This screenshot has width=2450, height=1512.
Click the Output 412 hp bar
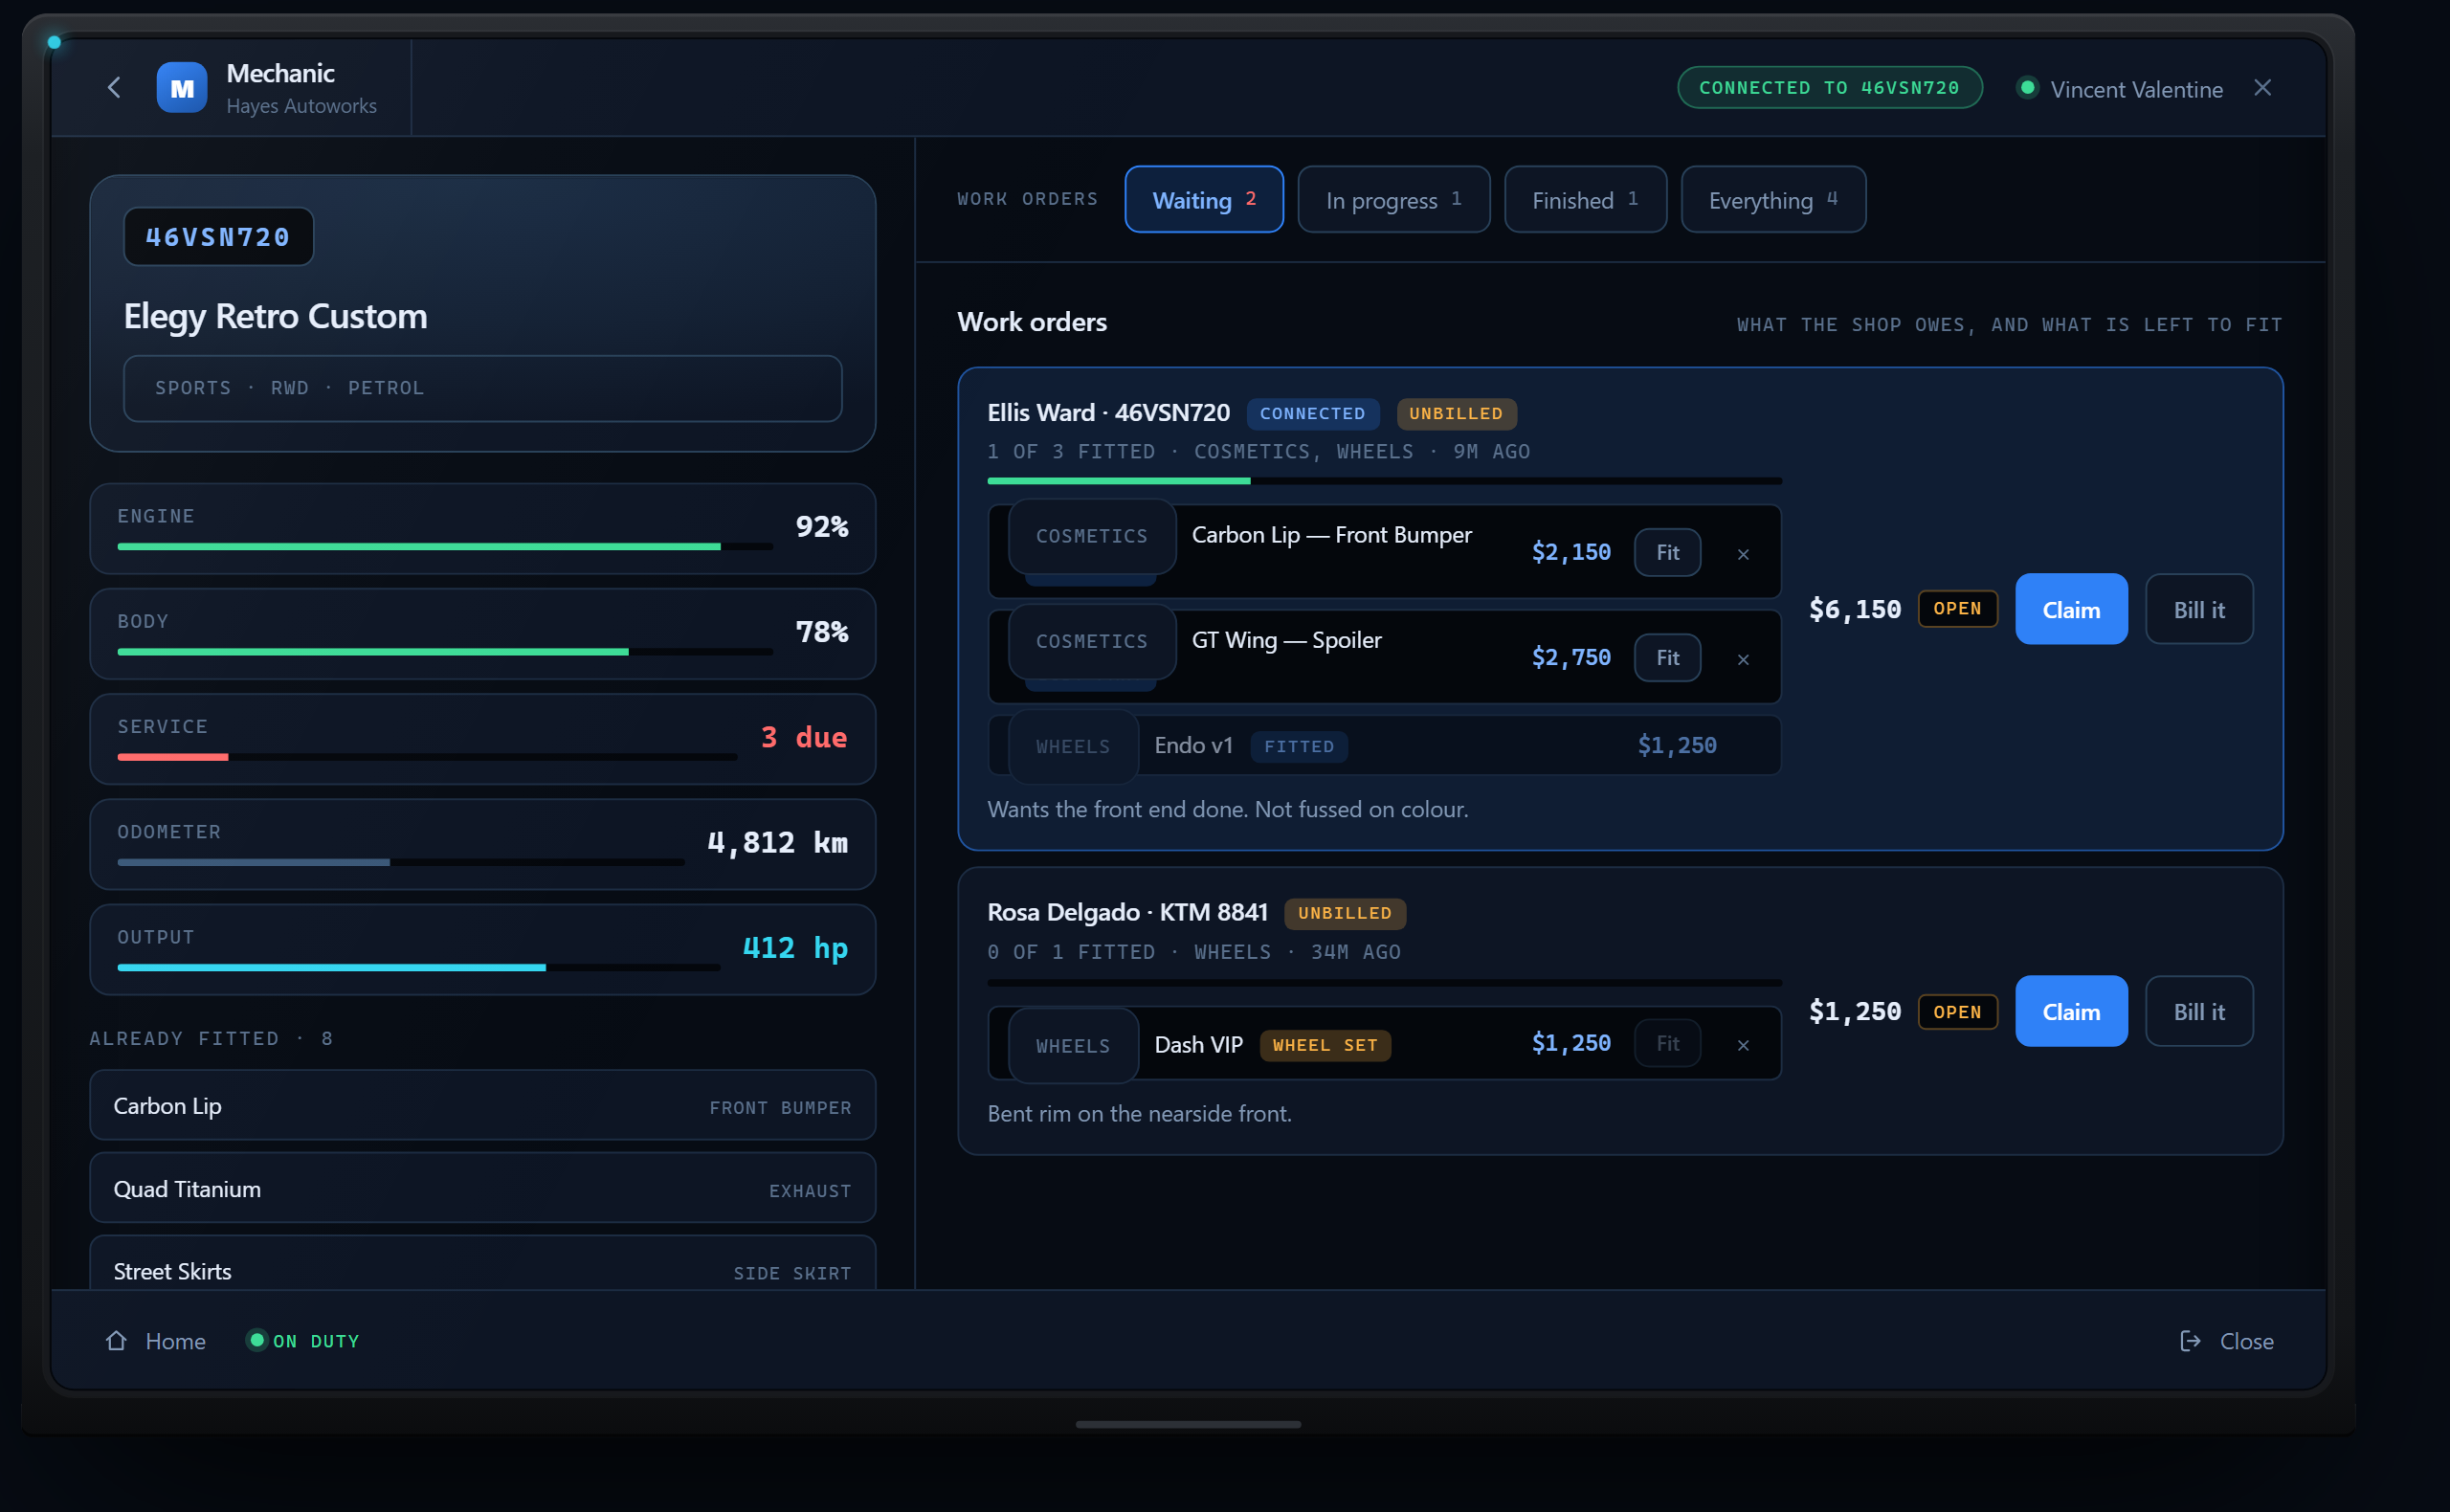tap(419, 968)
